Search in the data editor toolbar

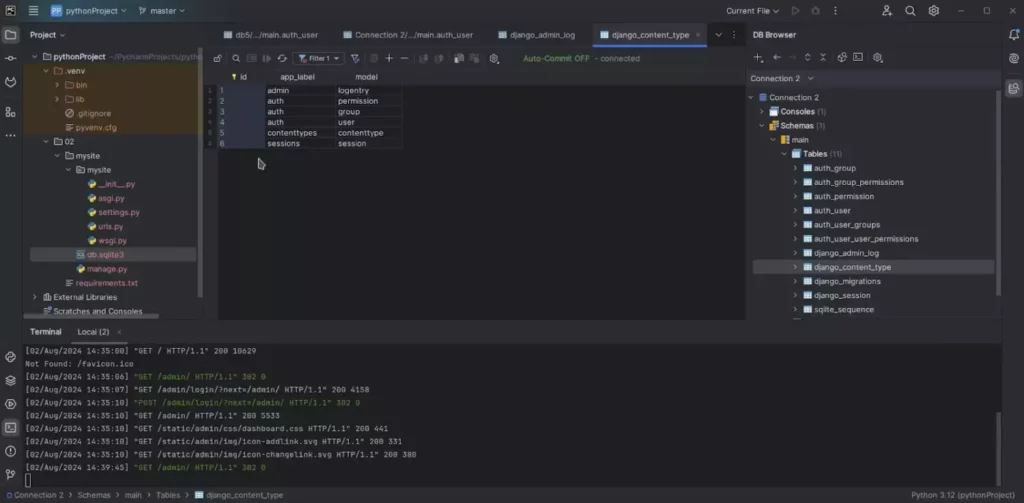(236, 58)
